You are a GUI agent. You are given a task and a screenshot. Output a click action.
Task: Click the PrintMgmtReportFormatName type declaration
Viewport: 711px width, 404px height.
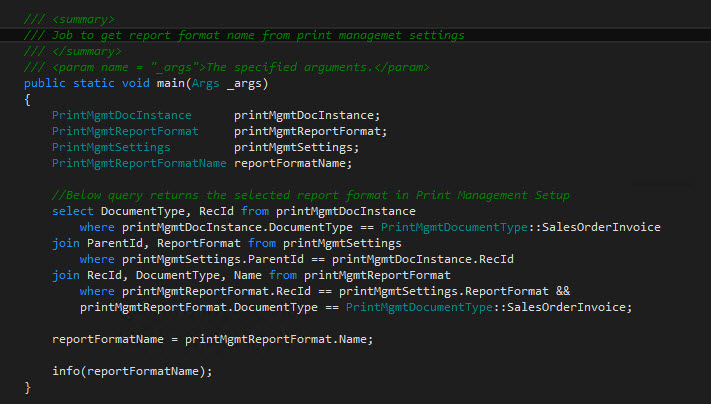[138, 163]
